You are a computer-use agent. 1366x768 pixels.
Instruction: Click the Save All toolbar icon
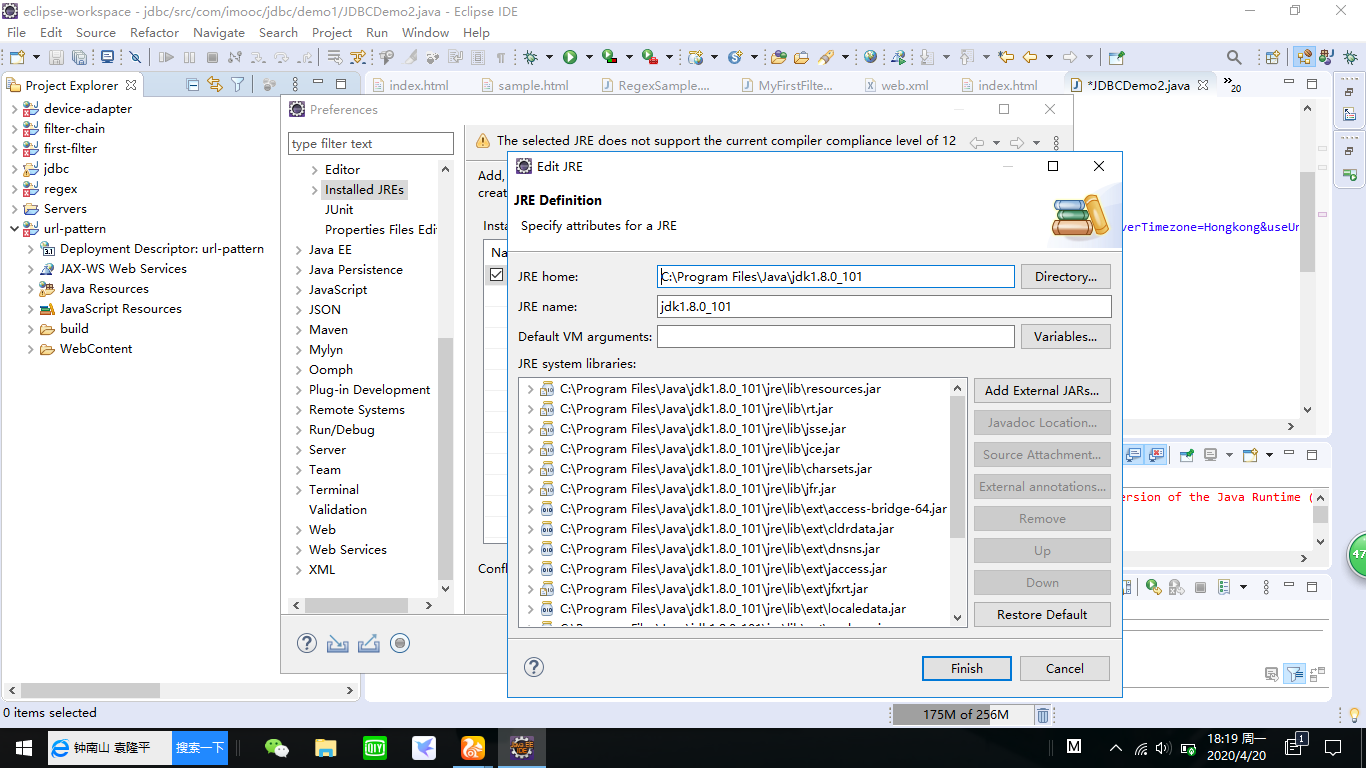click(79, 57)
